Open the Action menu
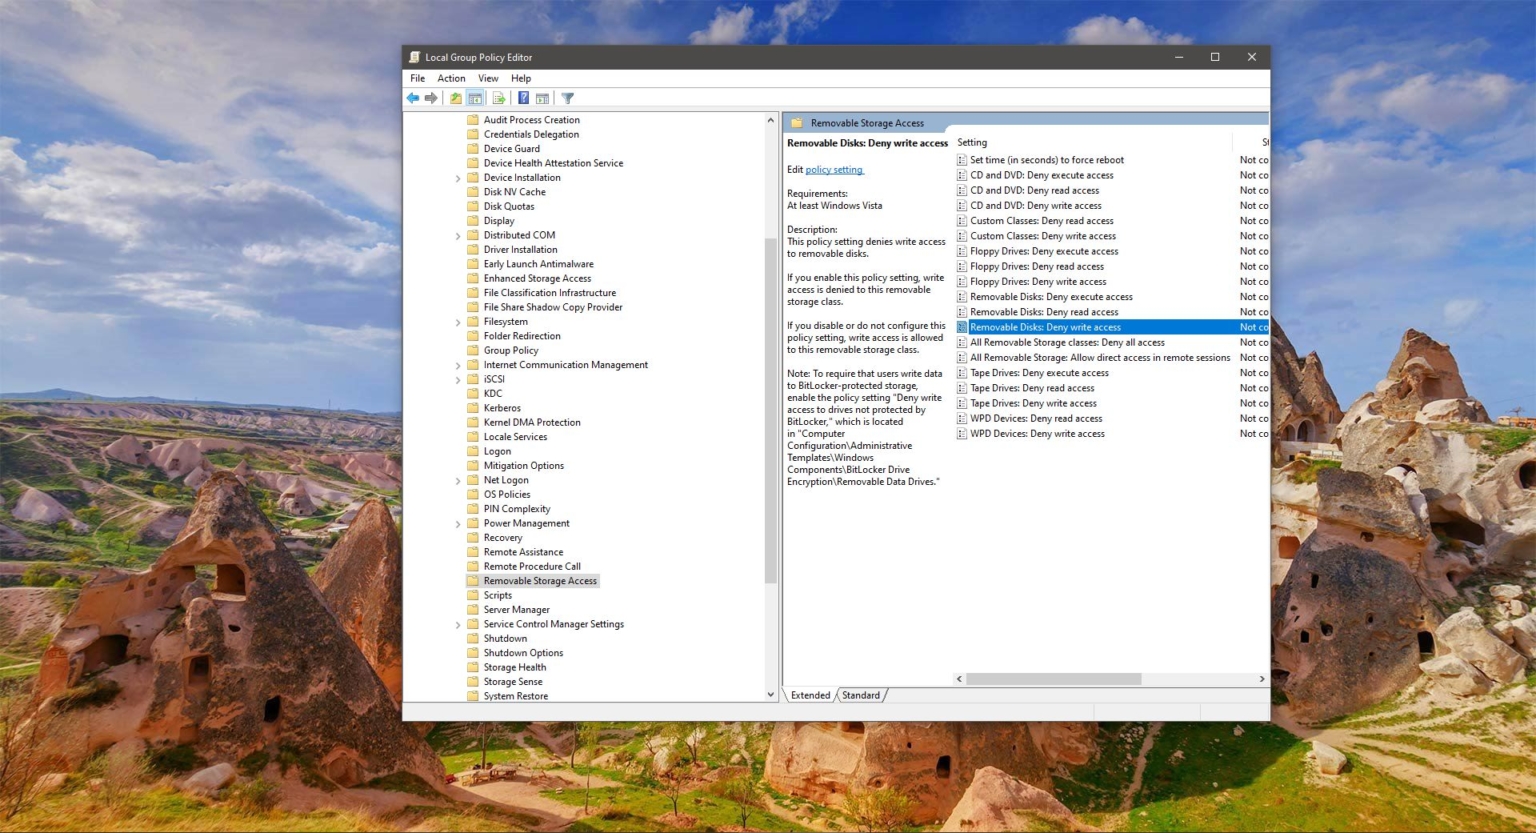The height and width of the screenshot is (833, 1536). 451,78
